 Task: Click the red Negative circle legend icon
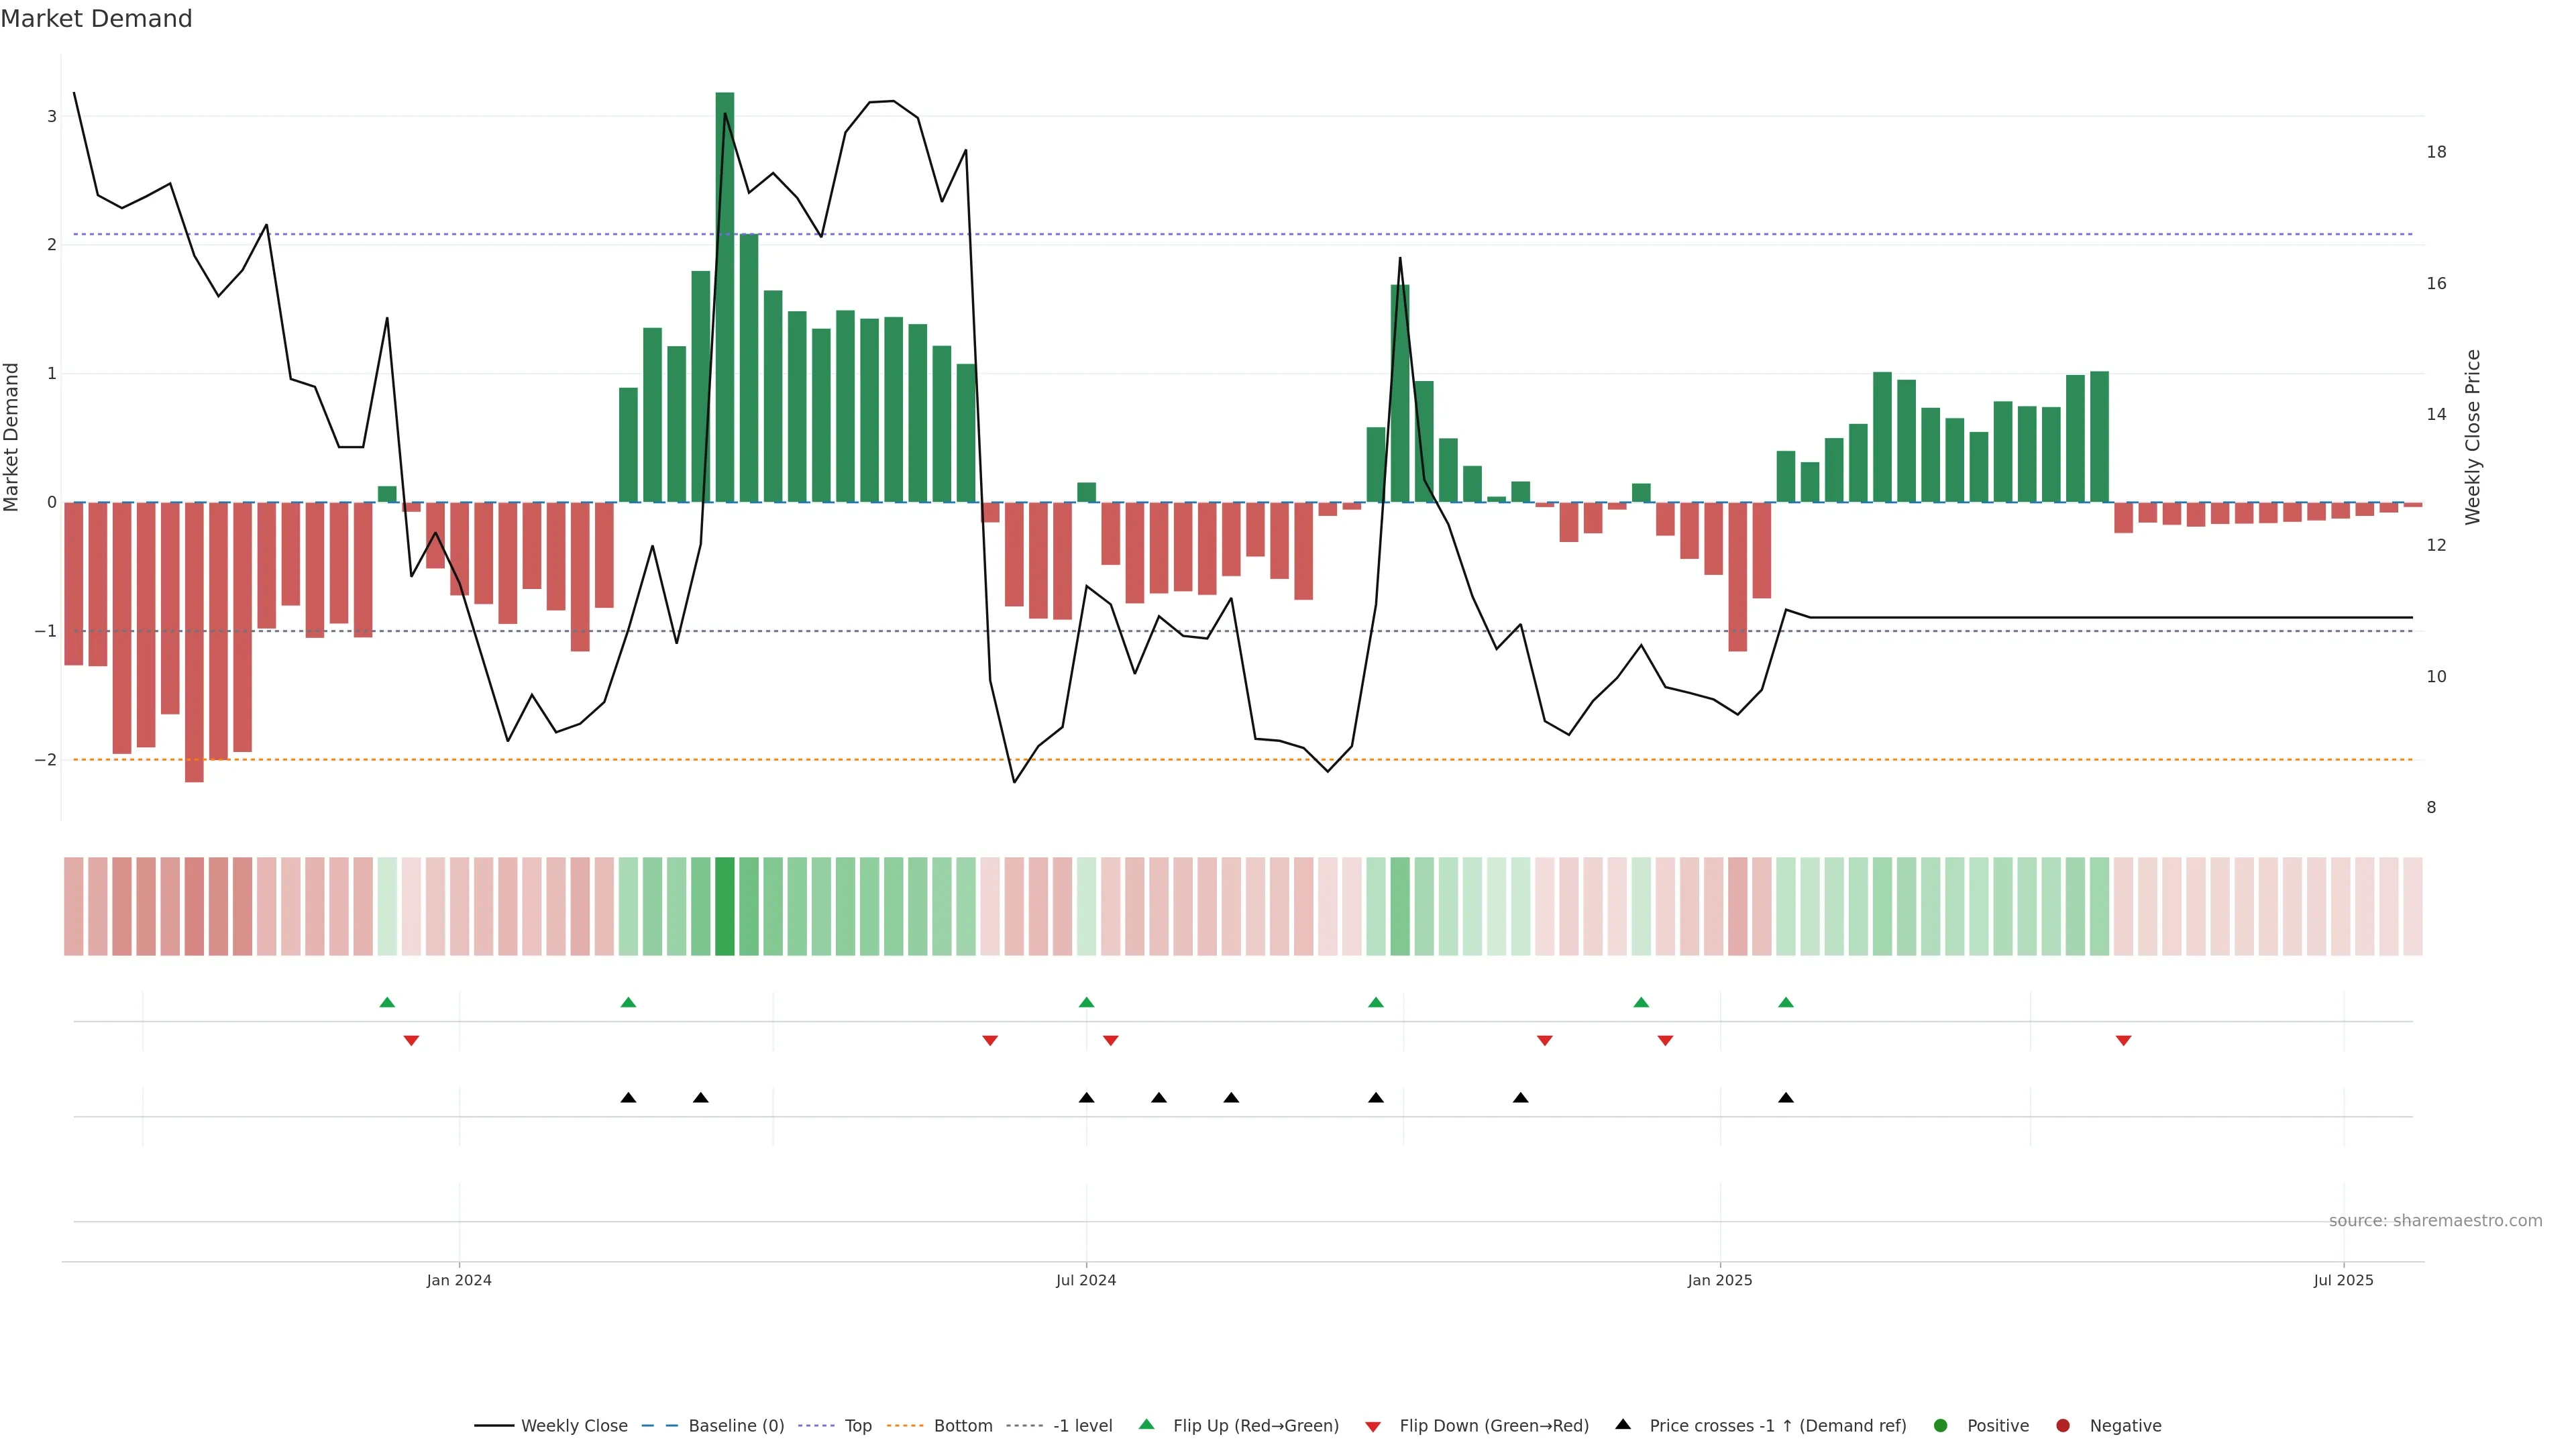click(x=2062, y=1425)
